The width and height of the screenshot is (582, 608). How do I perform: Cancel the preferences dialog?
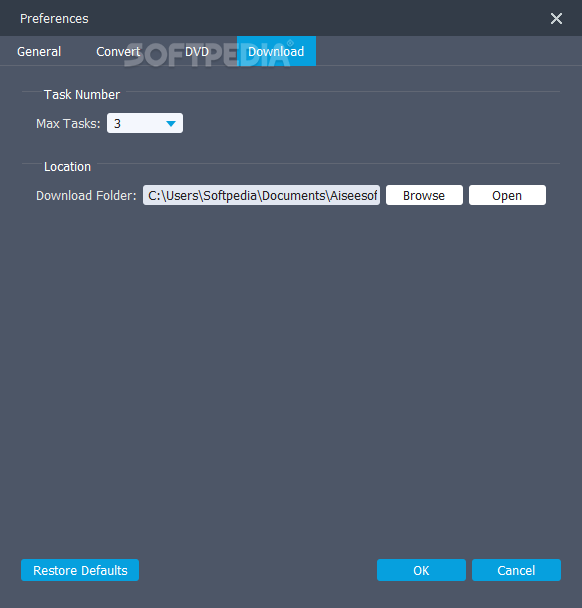(x=516, y=570)
